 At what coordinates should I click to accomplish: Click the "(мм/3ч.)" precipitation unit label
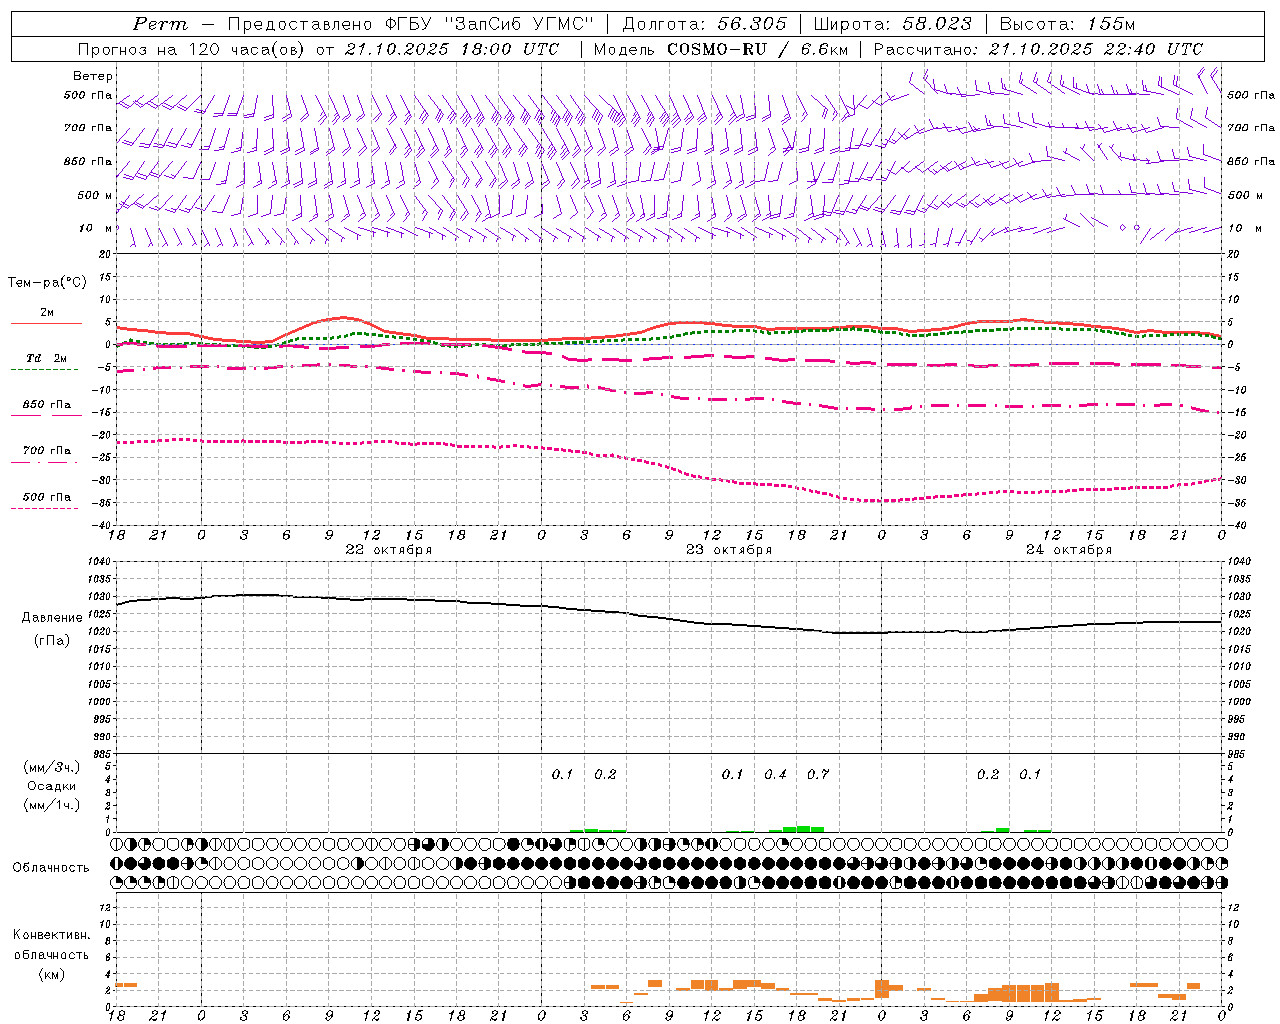point(52,767)
